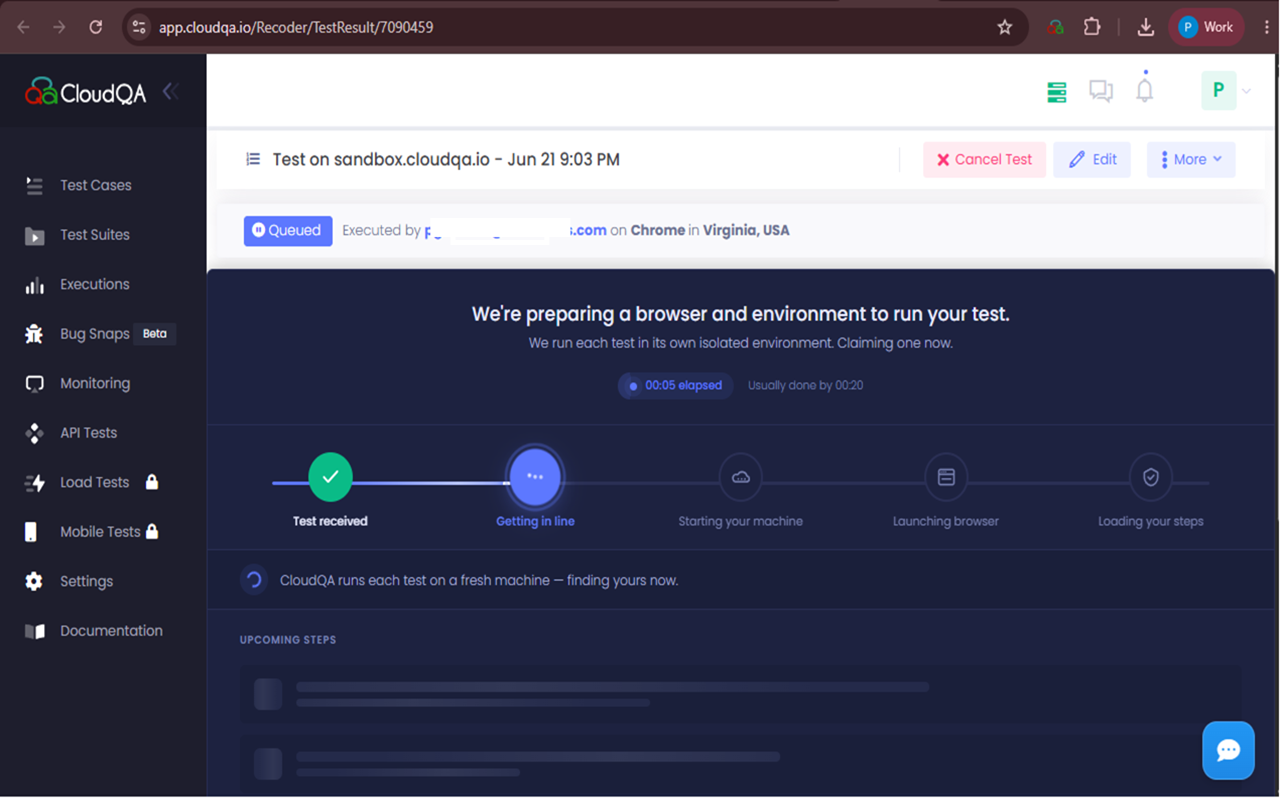The width and height of the screenshot is (1280, 800).
Task: Open Test Suites in the sidebar
Action: coord(94,235)
